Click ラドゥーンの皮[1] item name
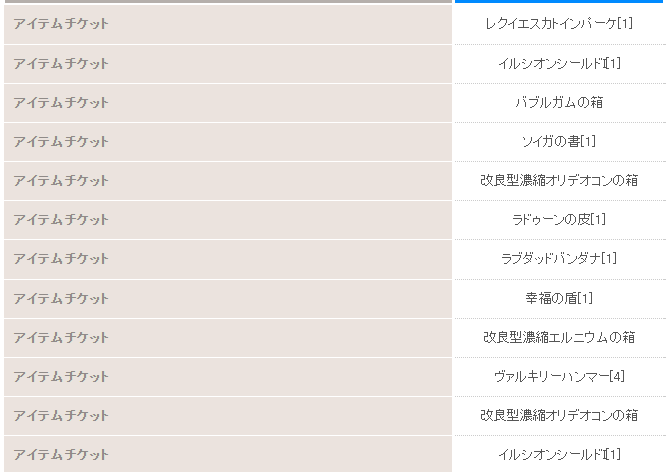The height and width of the screenshot is (472, 666). (559, 219)
